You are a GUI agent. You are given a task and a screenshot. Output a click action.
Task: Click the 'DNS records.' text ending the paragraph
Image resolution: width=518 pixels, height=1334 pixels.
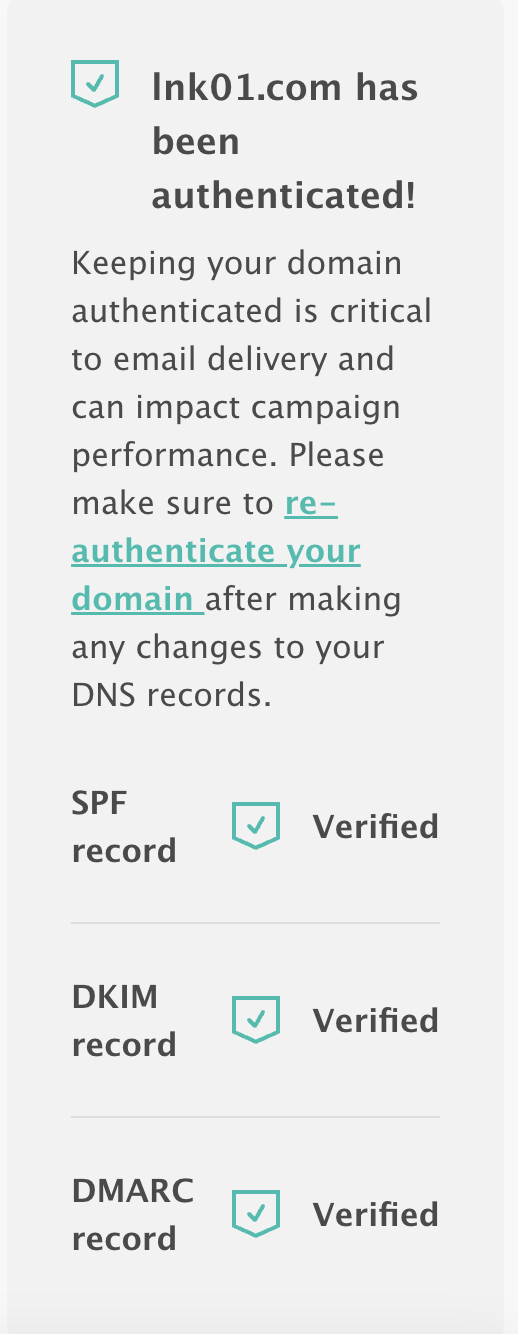(172, 695)
